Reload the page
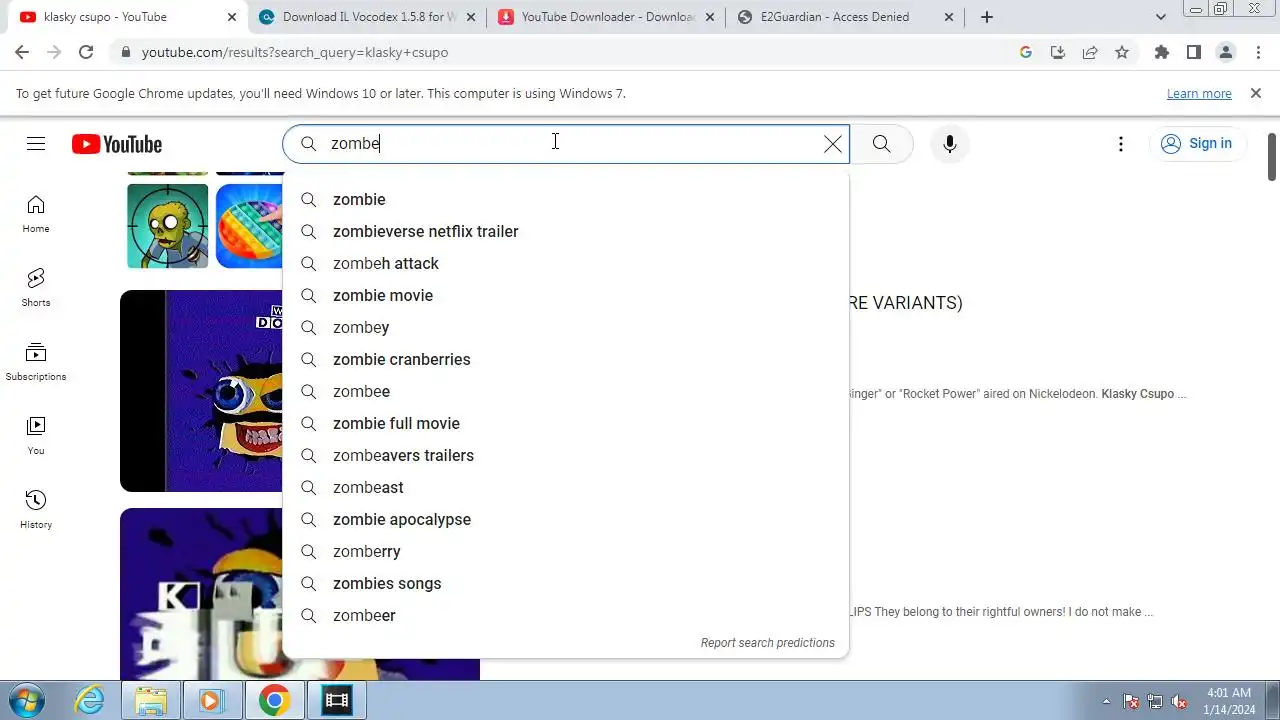 (86, 52)
